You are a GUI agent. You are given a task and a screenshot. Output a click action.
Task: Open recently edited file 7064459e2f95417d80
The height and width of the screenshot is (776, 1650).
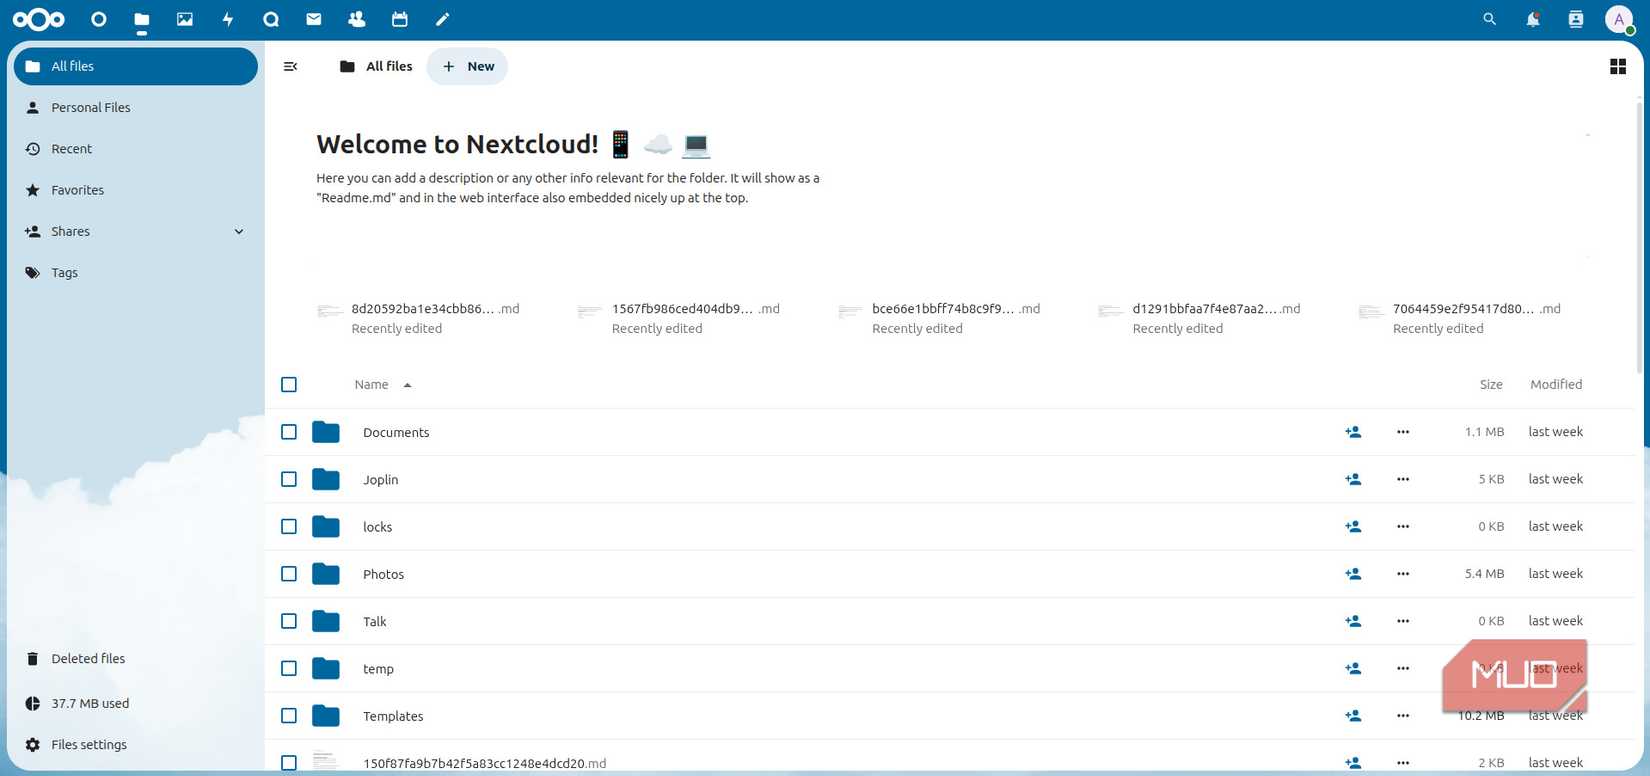tap(1460, 318)
